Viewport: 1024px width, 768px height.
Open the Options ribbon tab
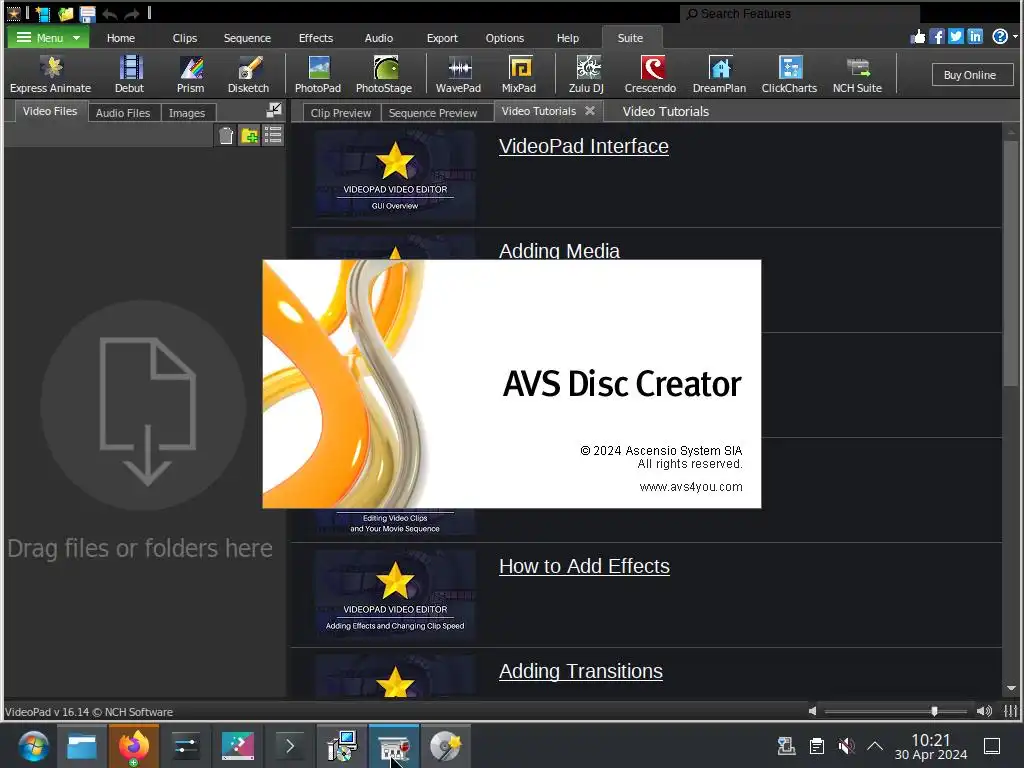coord(505,38)
